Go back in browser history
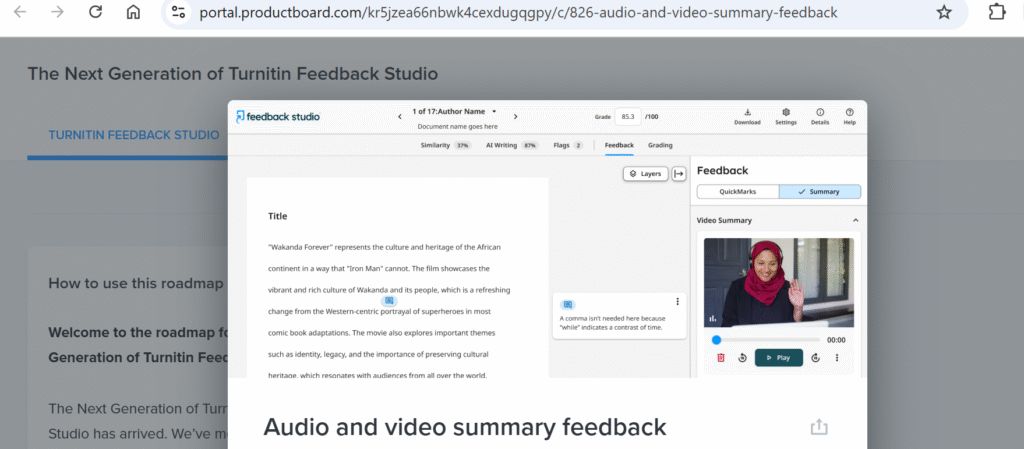Screen dimensions: 1024x449 point(20,12)
